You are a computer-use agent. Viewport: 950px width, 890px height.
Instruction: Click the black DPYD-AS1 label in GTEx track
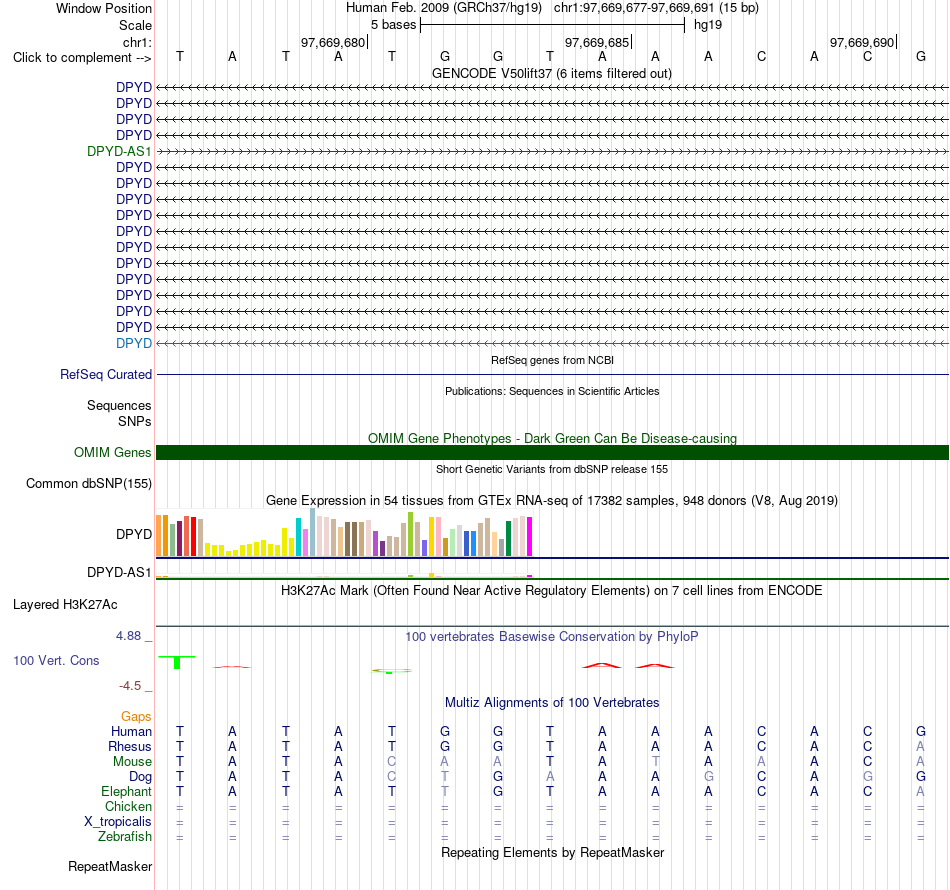[x=119, y=573]
